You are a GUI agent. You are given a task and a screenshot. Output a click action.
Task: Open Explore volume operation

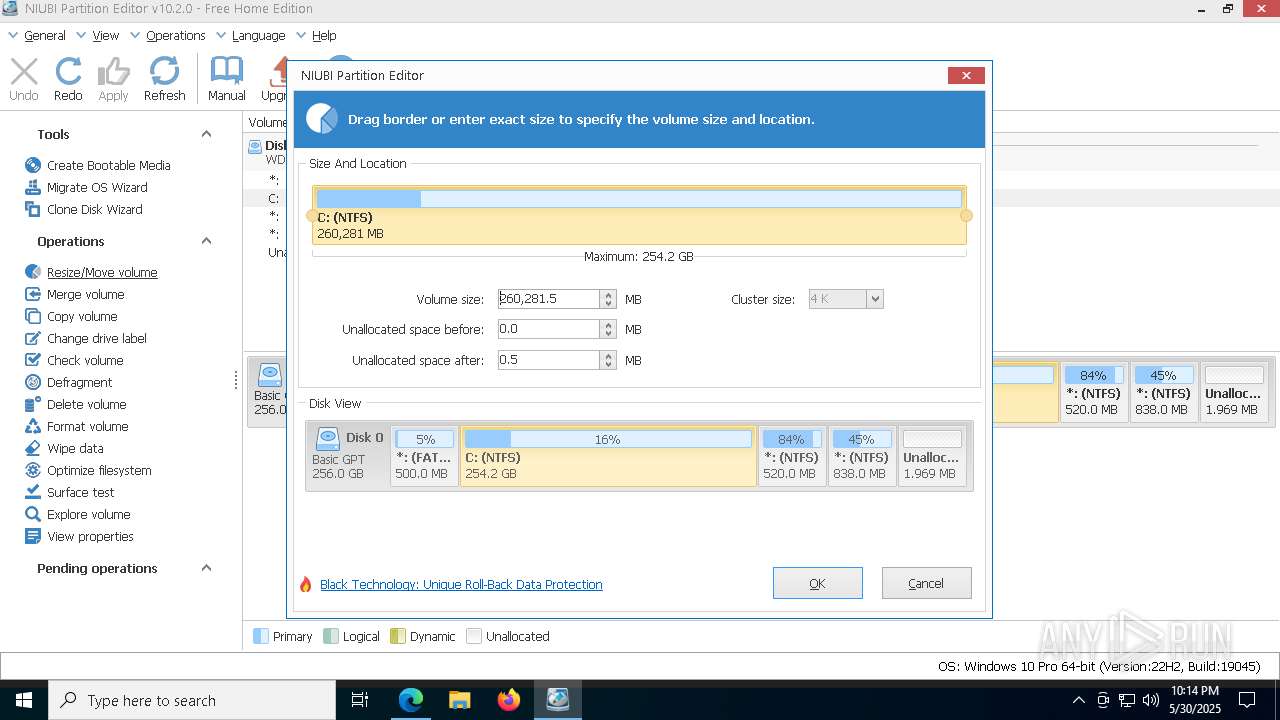click(x=77, y=514)
